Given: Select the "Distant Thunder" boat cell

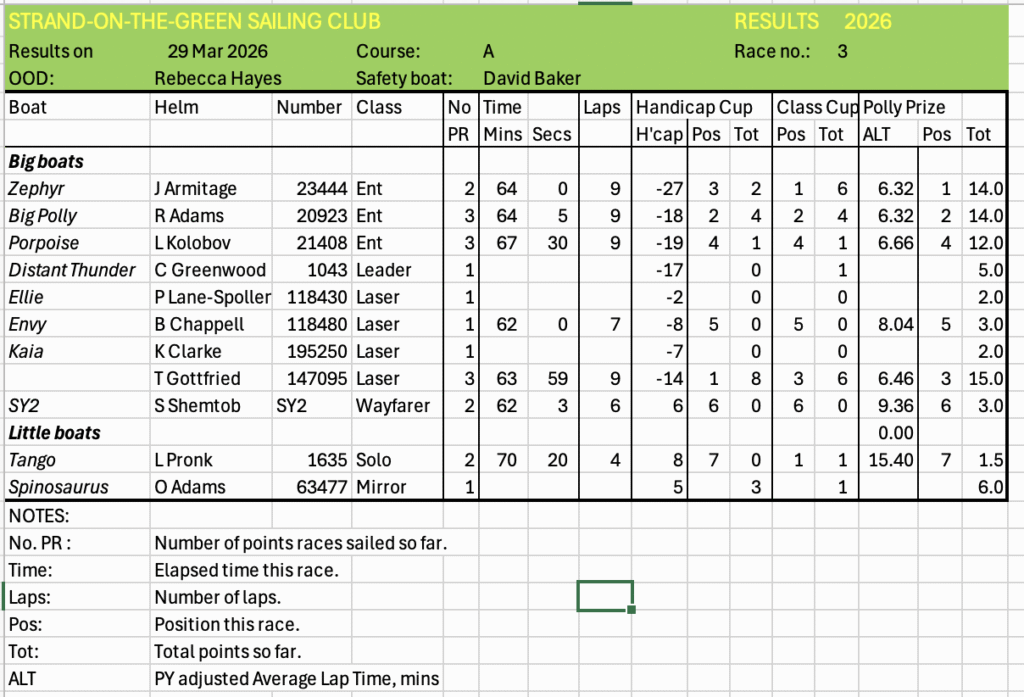Looking at the screenshot, I should 72,270.
